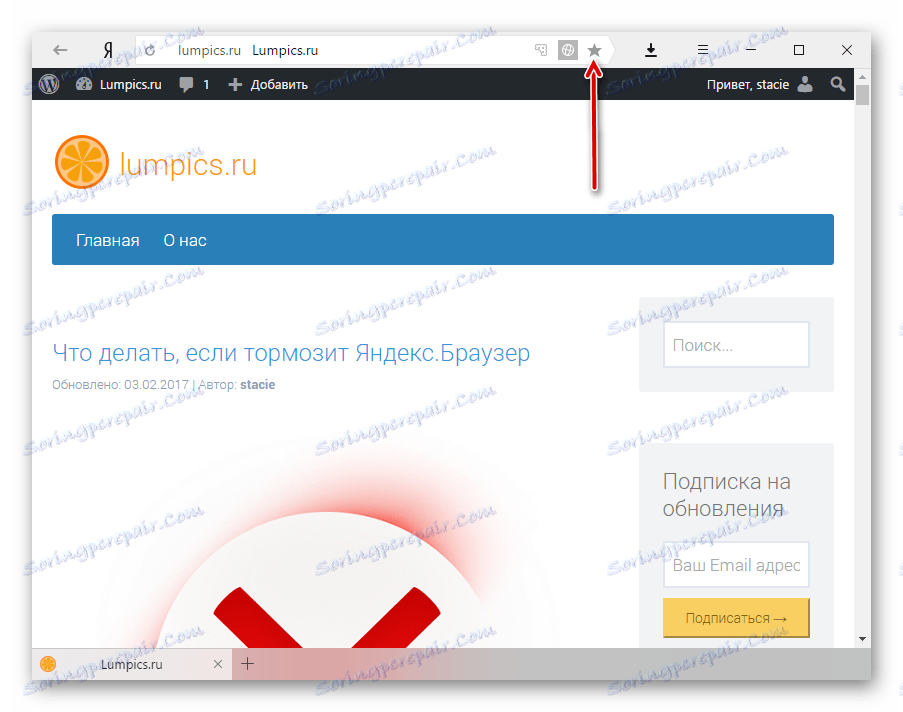903x712 pixels.
Task: Open article Что делать, если тормозит Яндекс.Браузер
Action: [x=291, y=353]
